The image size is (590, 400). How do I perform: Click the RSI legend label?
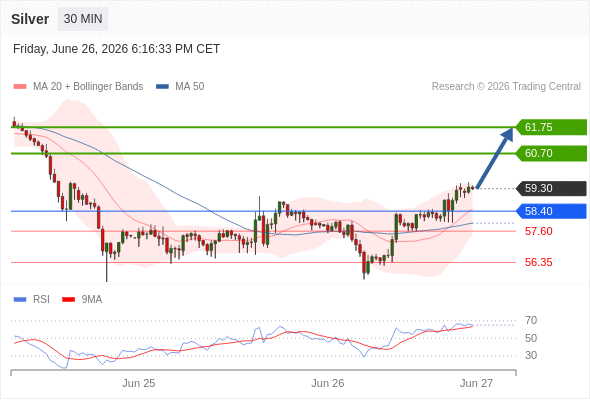point(41,300)
